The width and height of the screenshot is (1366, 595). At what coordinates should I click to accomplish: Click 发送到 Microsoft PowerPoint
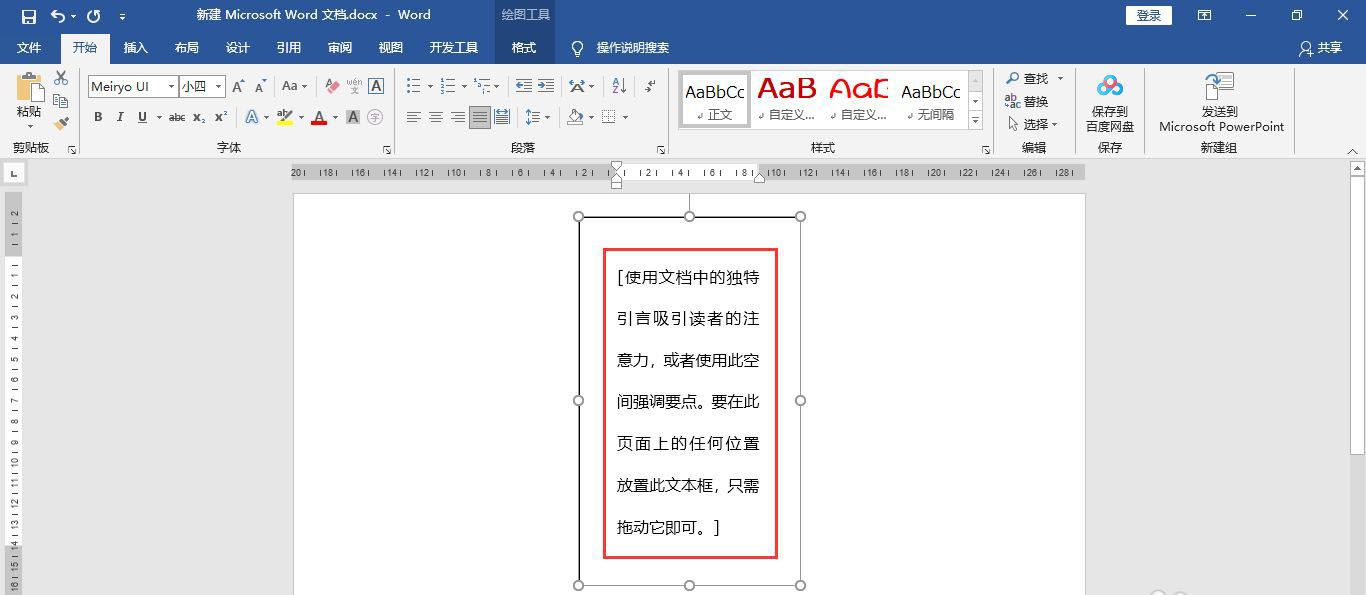tap(1220, 100)
